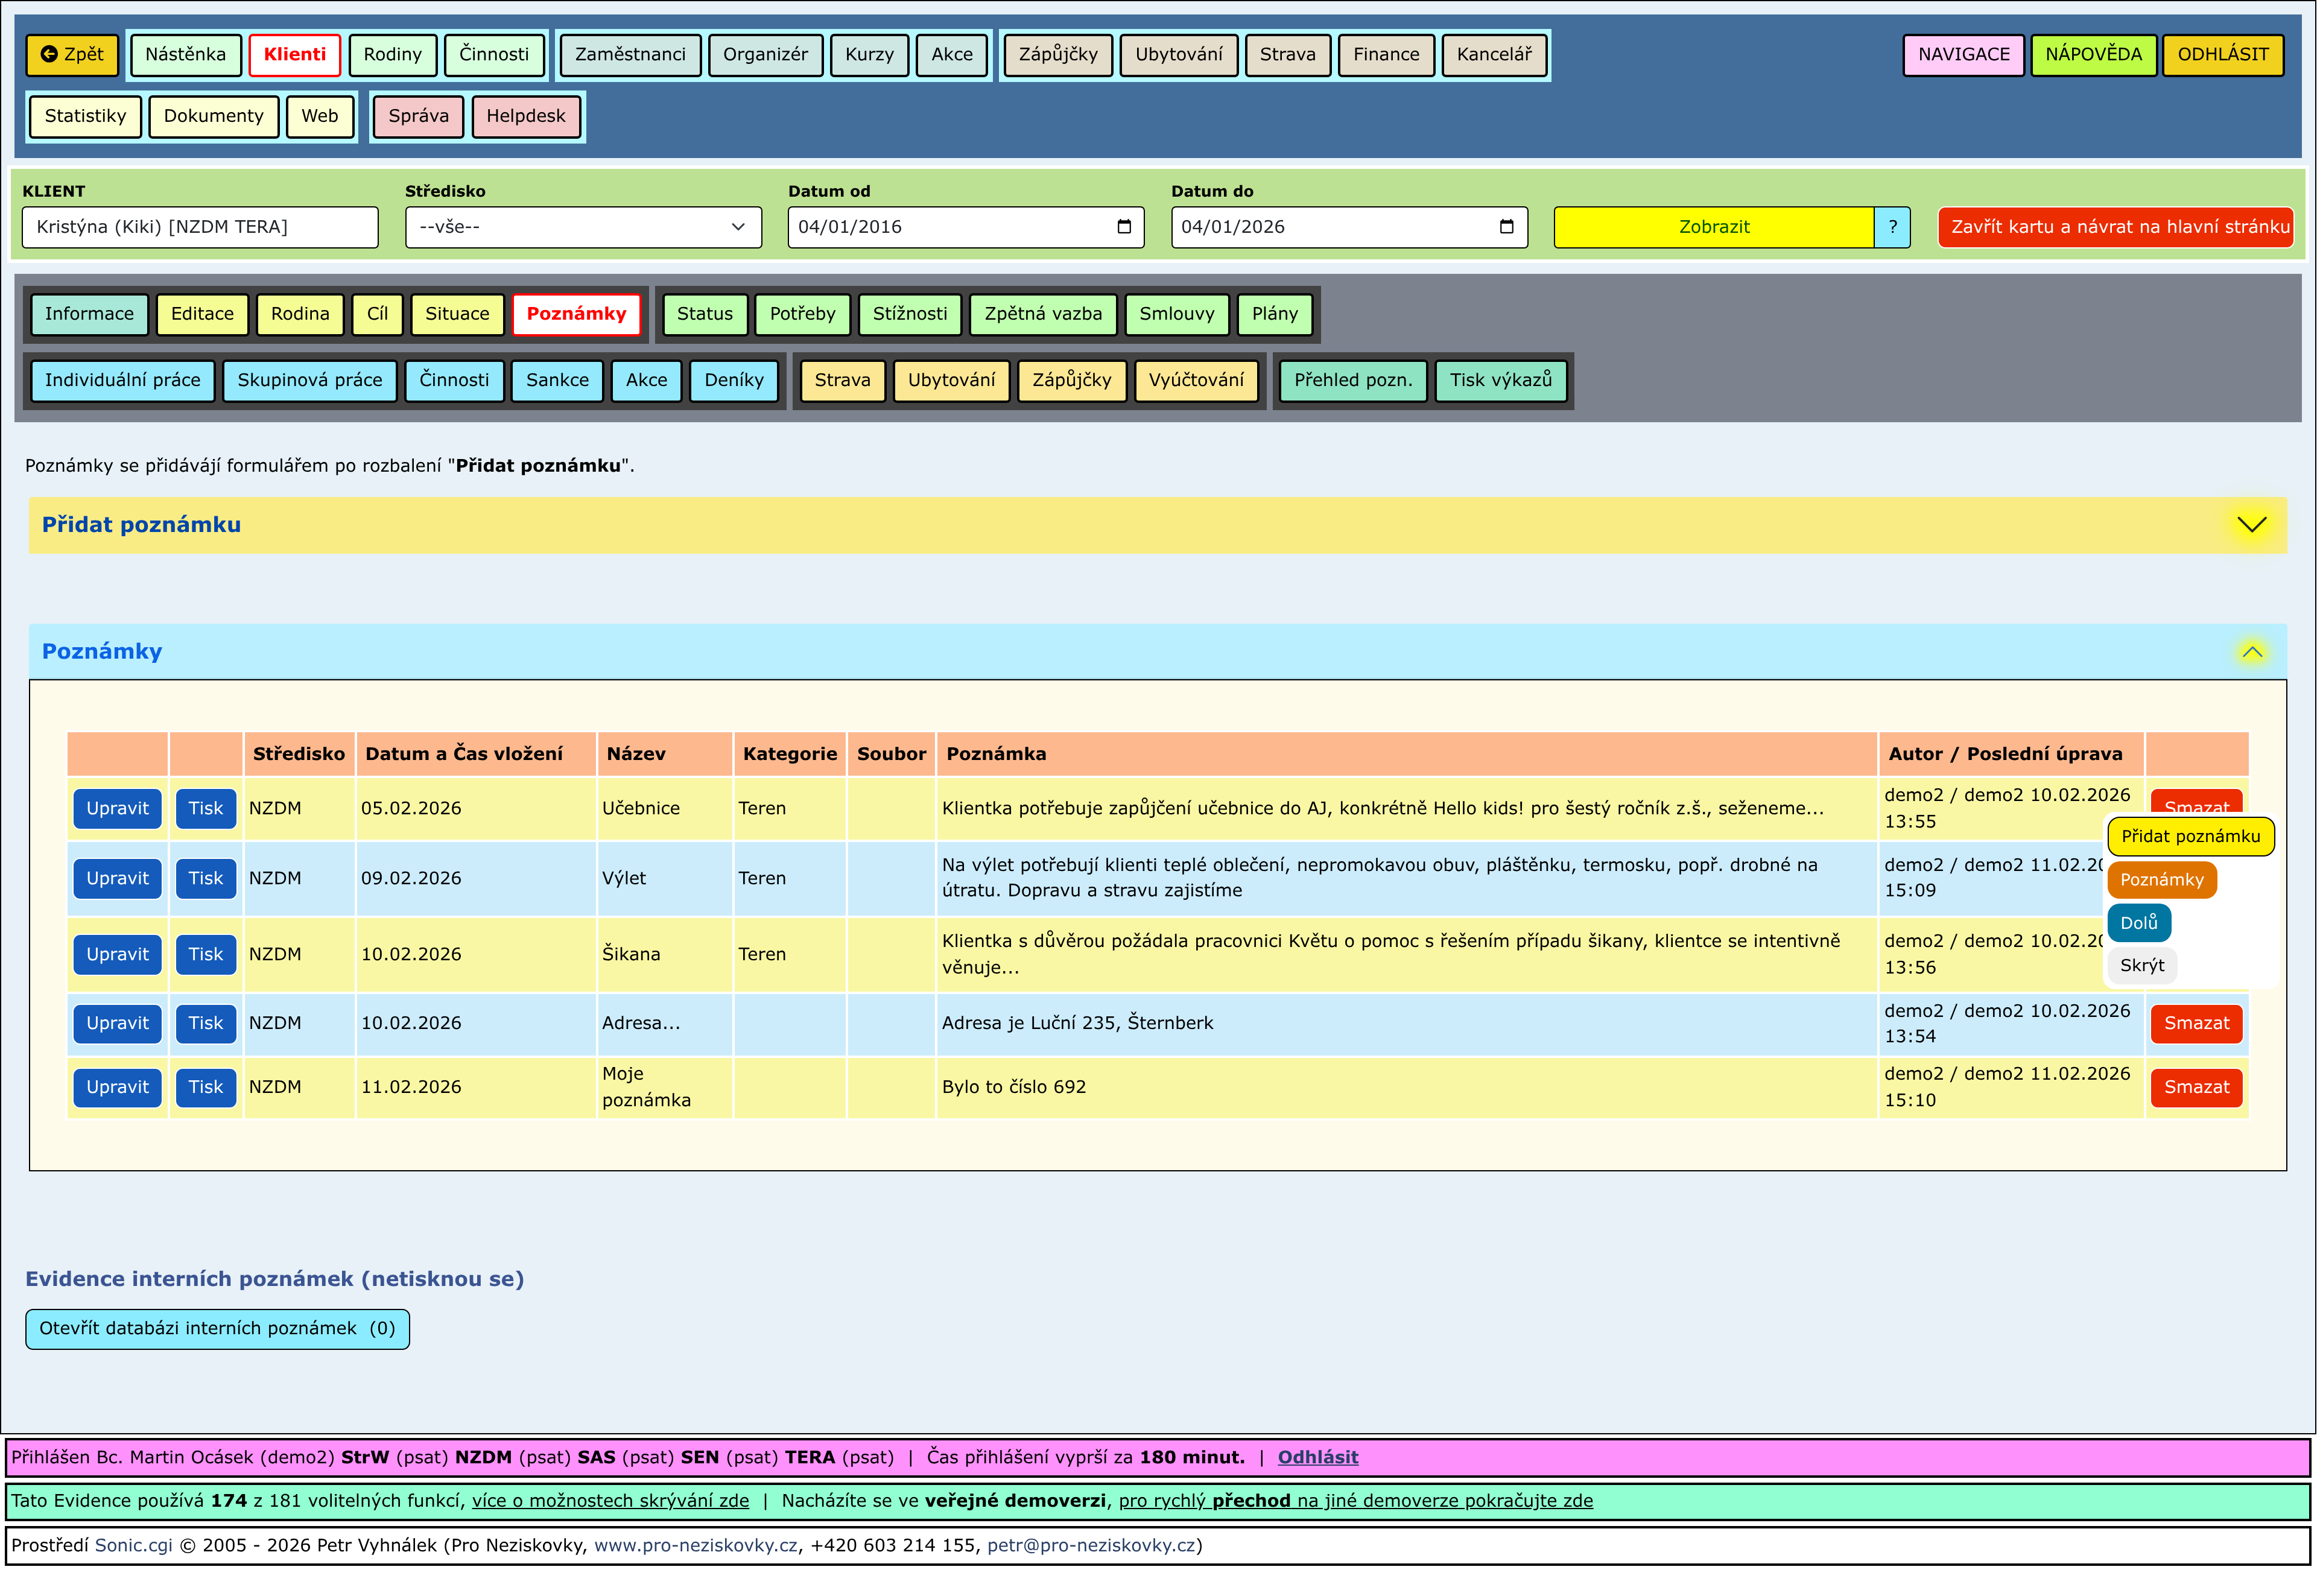Follow the link about hiding options
The image size is (2320, 1596).
[610, 1501]
